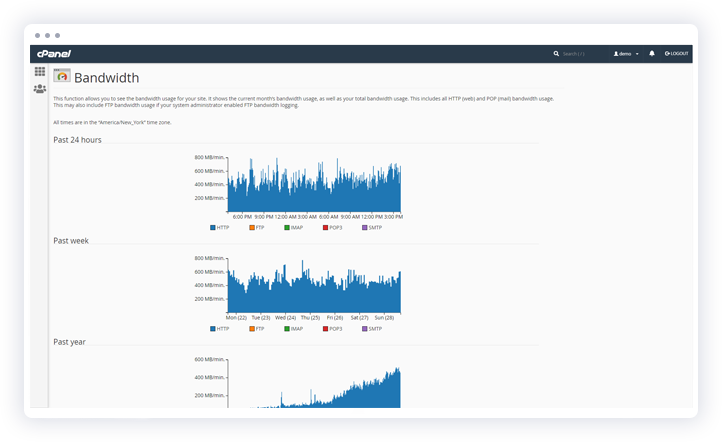Click the user avatar icon beside demo
Viewport: 722px width, 442px height.
coord(616,53)
